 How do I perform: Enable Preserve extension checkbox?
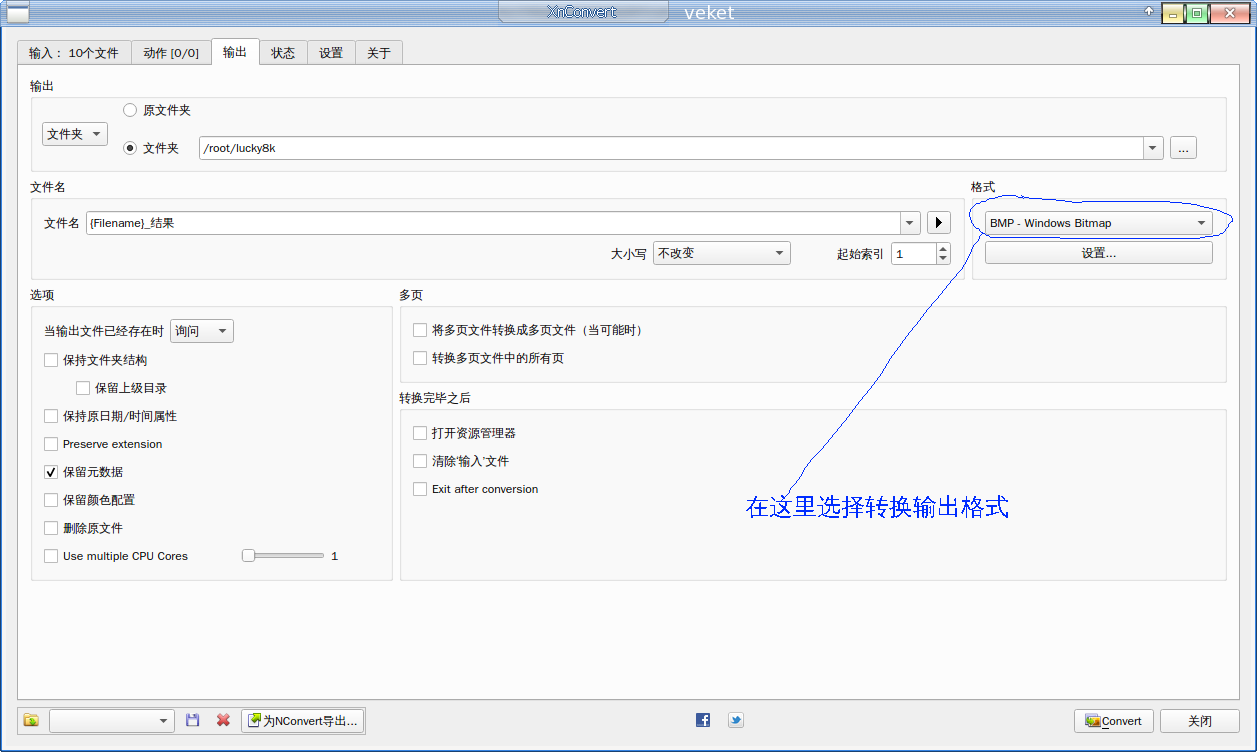[51, 444]
